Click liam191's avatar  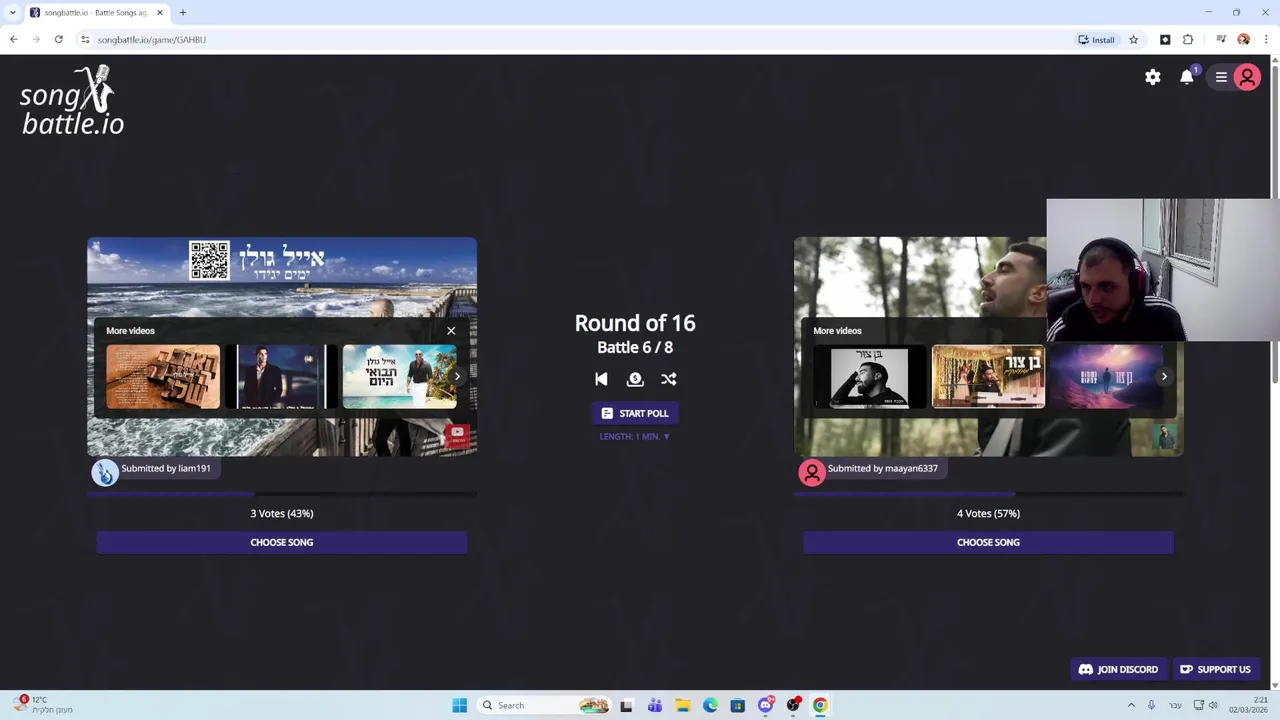click(x=105, y=472)
